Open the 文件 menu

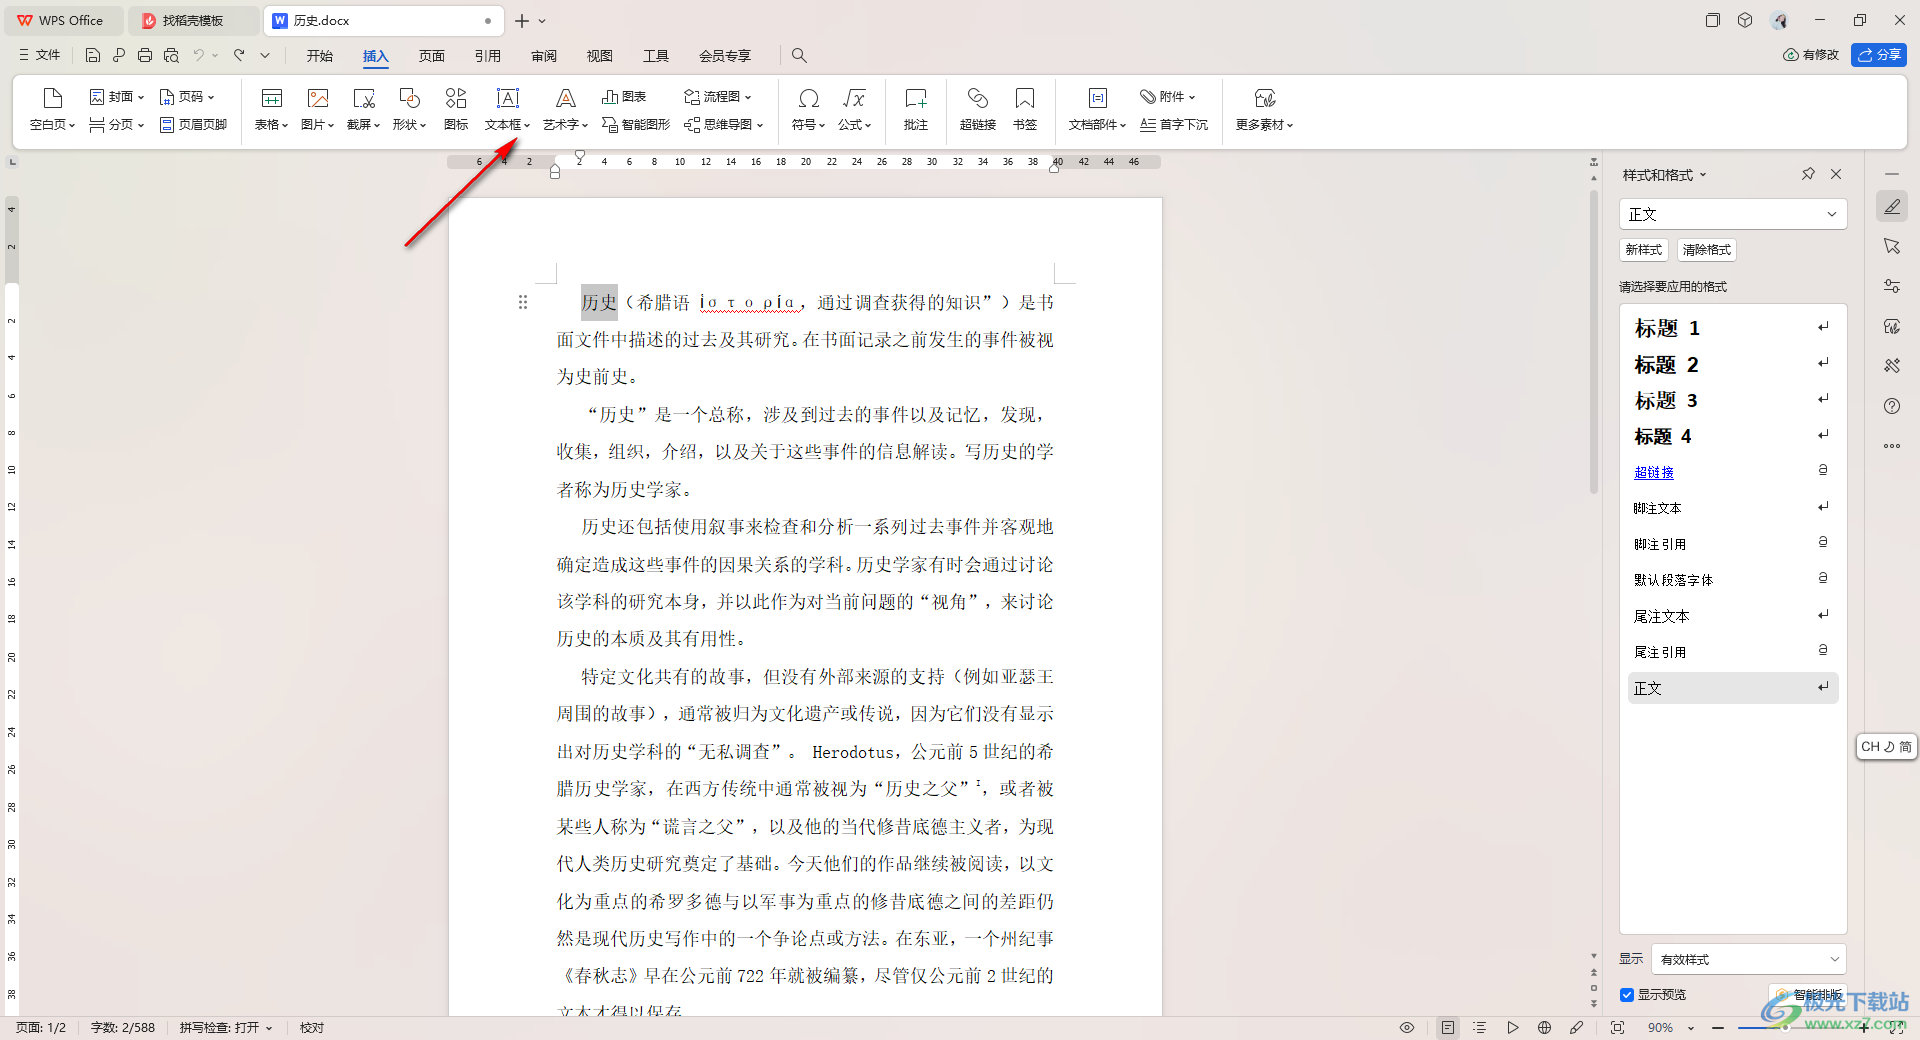click(40, 56)
